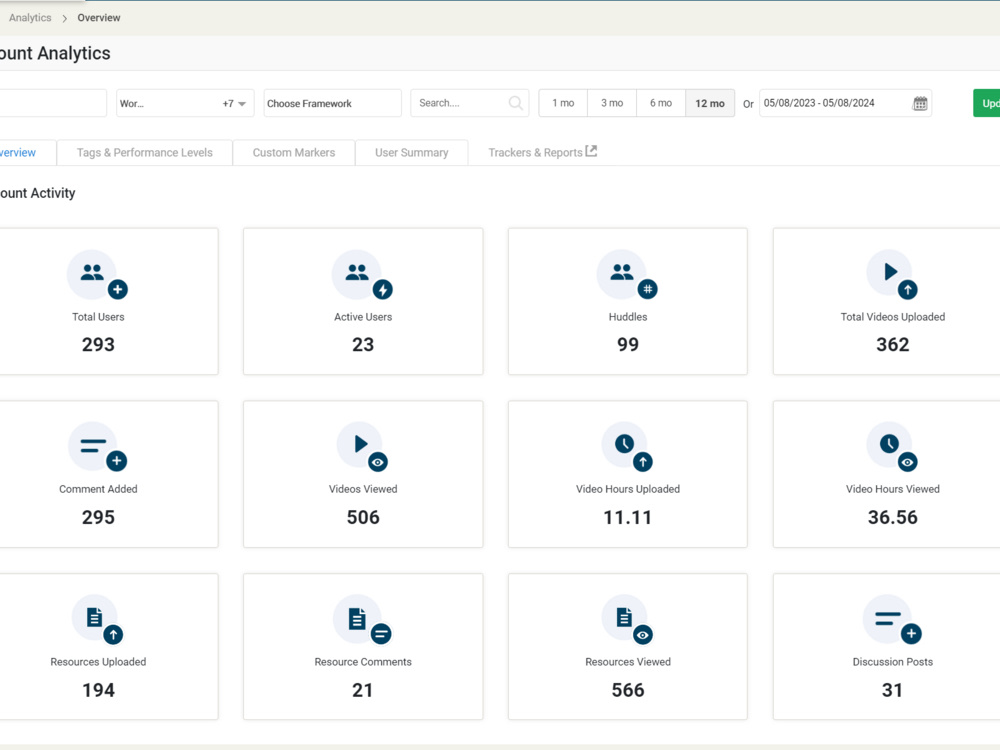Click the Videos Viewed label
This screenshot has height=750, width=1000.
[363, 489]
